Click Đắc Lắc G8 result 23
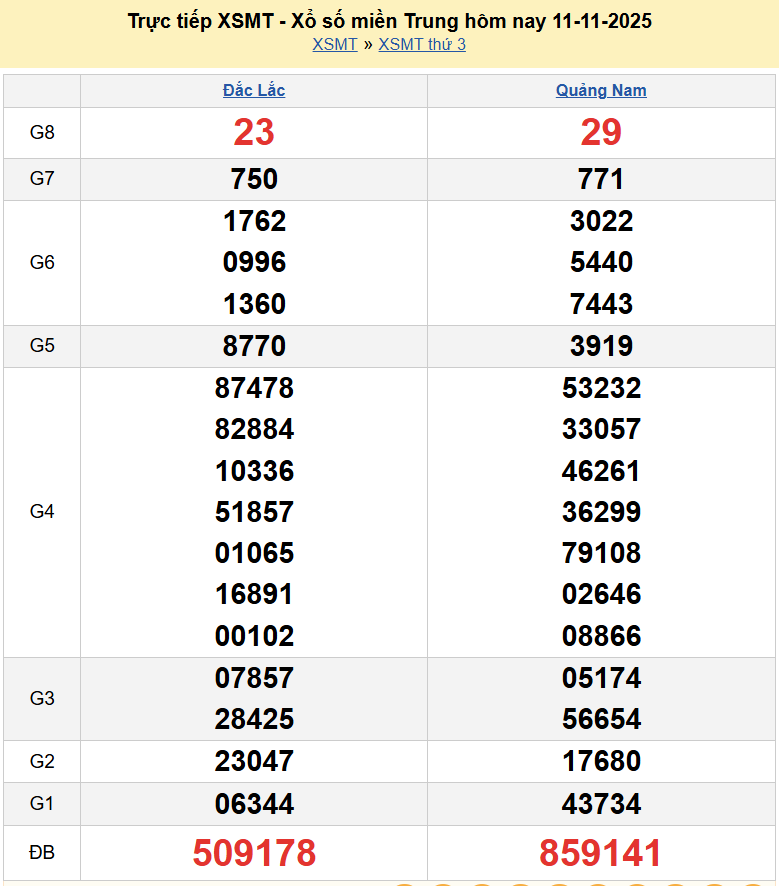 tap(254, 132)
